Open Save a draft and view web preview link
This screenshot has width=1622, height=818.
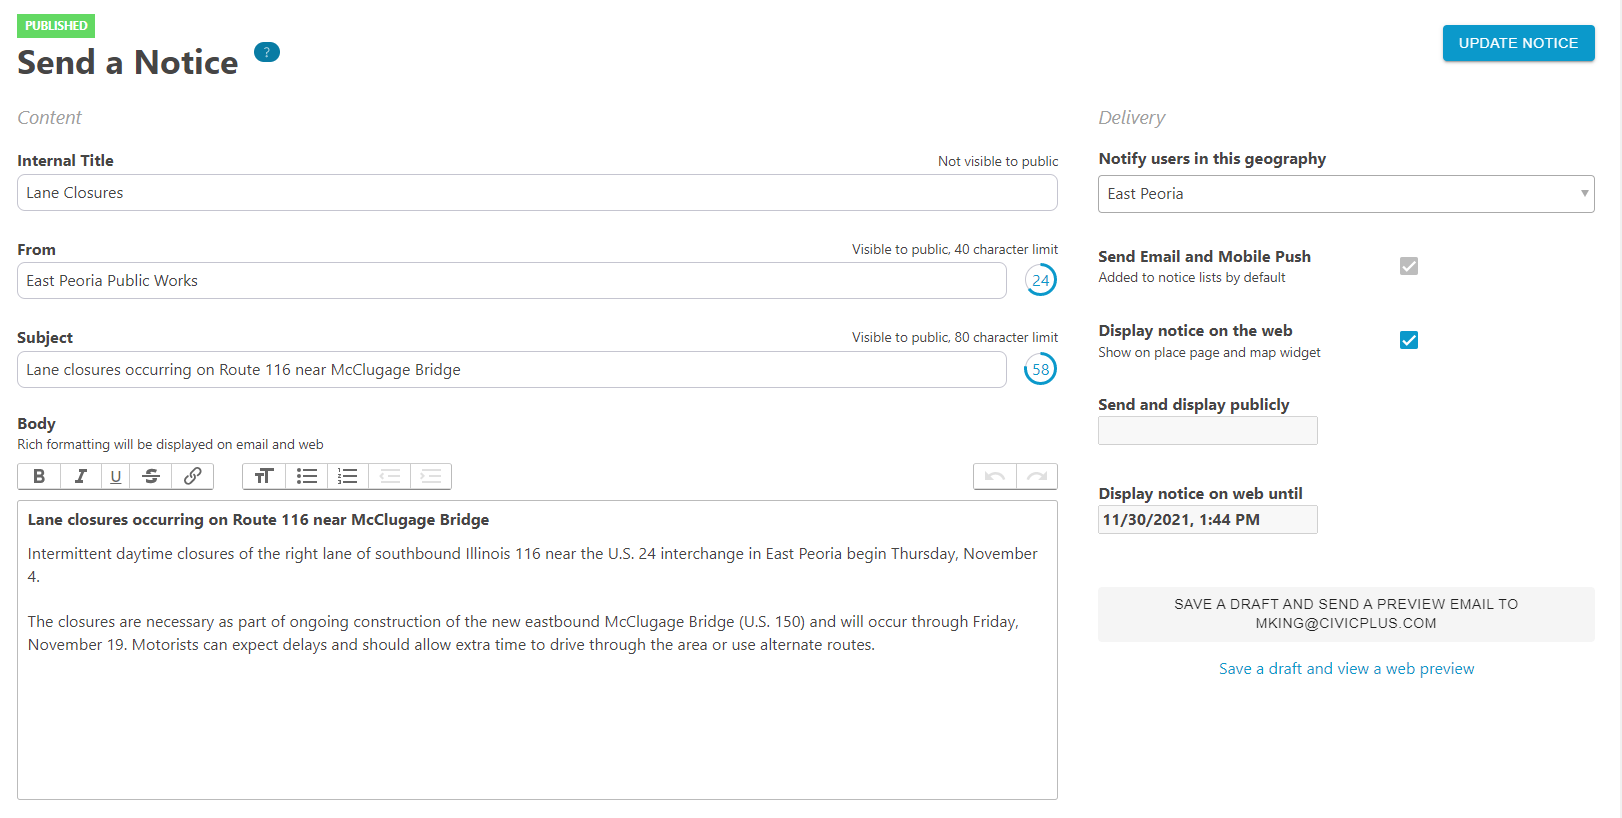1346,669
